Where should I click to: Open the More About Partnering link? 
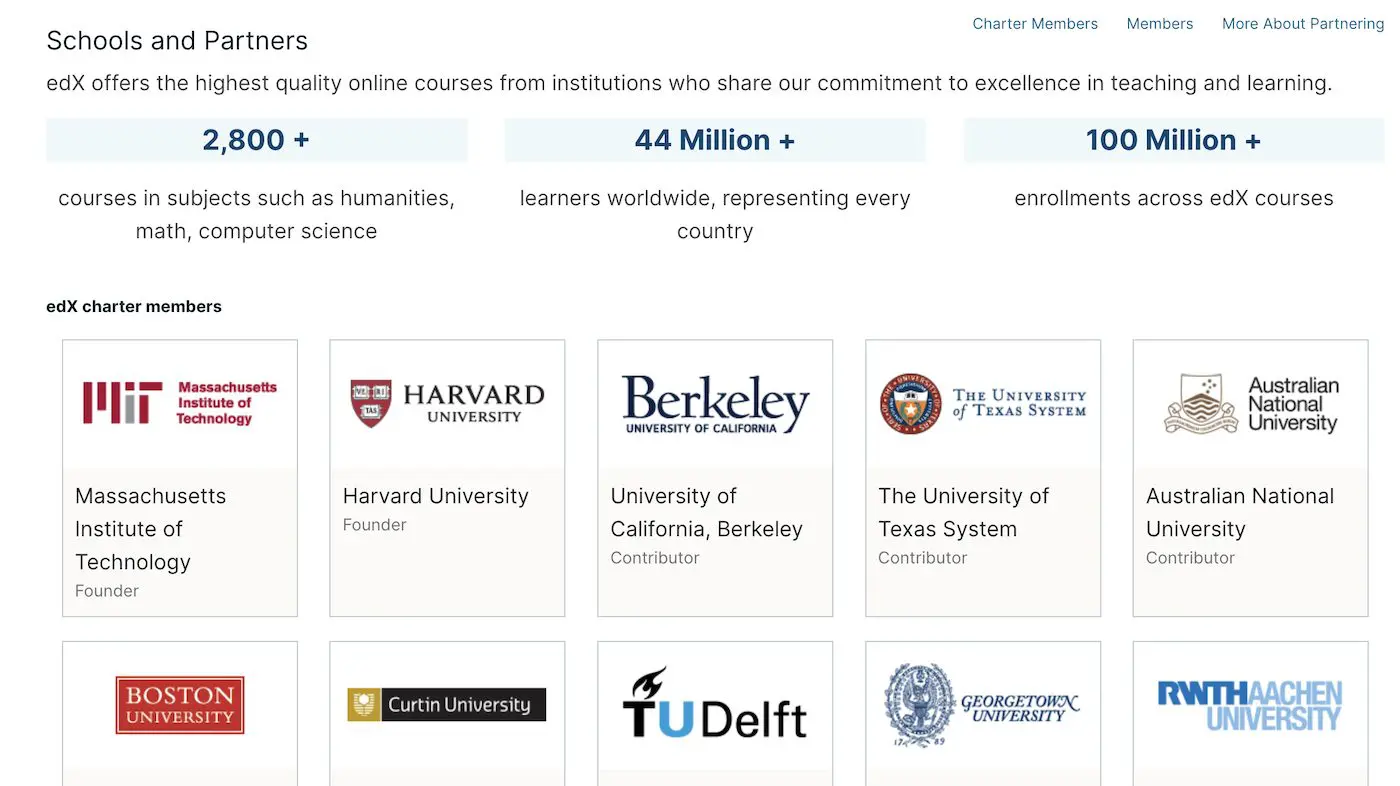1303,24
